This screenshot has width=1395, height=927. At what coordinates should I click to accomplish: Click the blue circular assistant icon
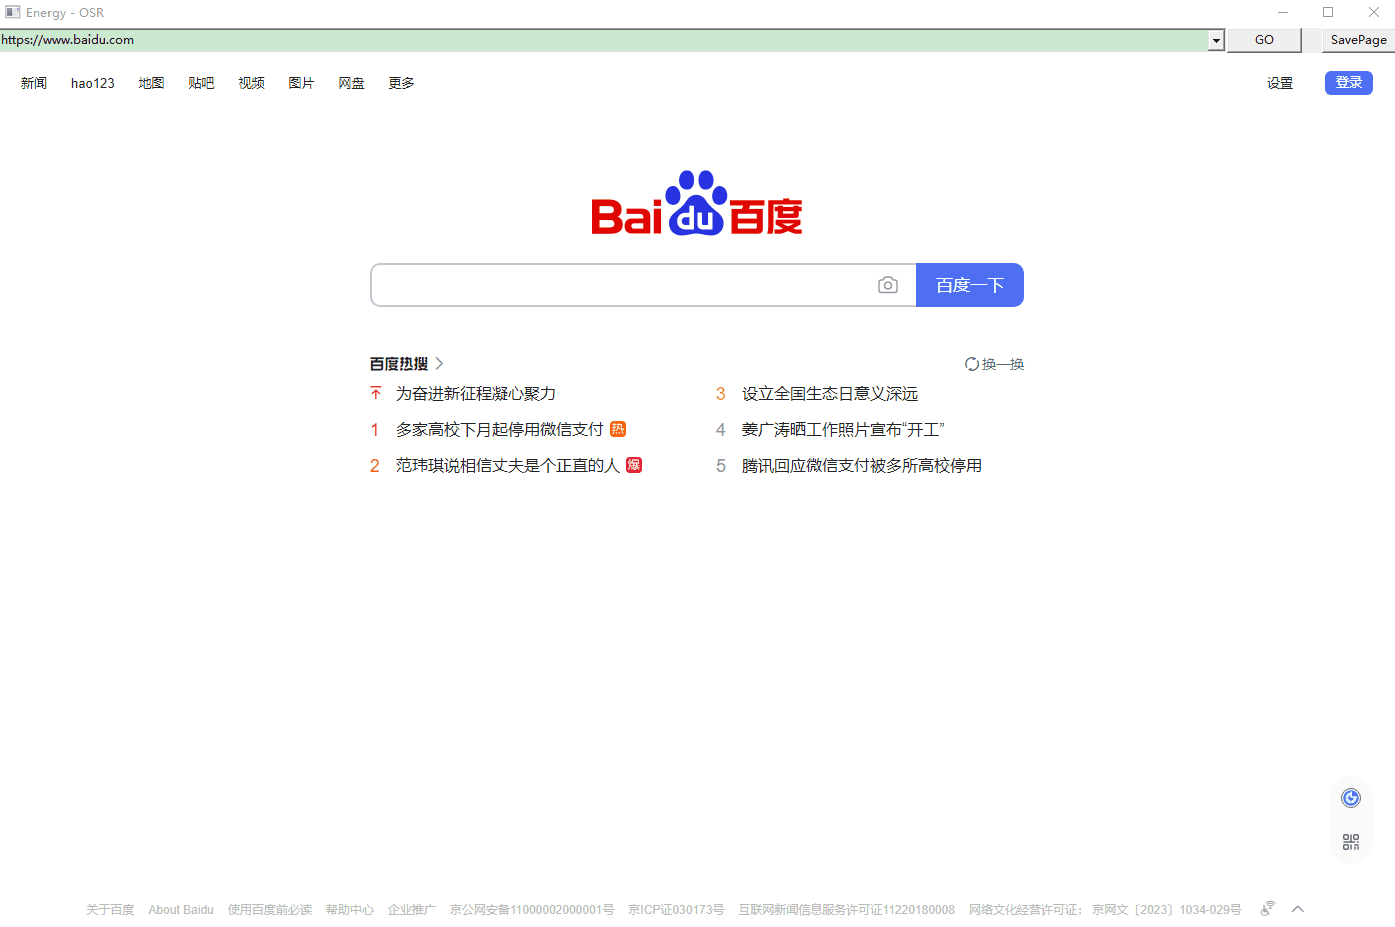point(1351,797)
